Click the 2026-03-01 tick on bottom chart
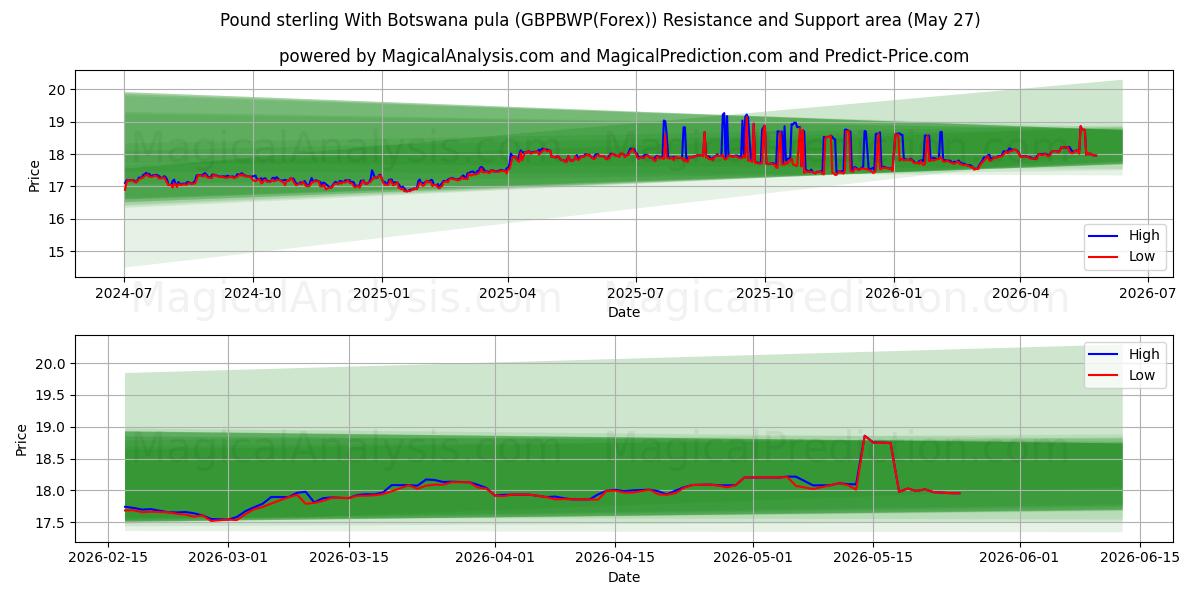The height and width of the screenshot is (600, 1200). [x=228, y=559]
